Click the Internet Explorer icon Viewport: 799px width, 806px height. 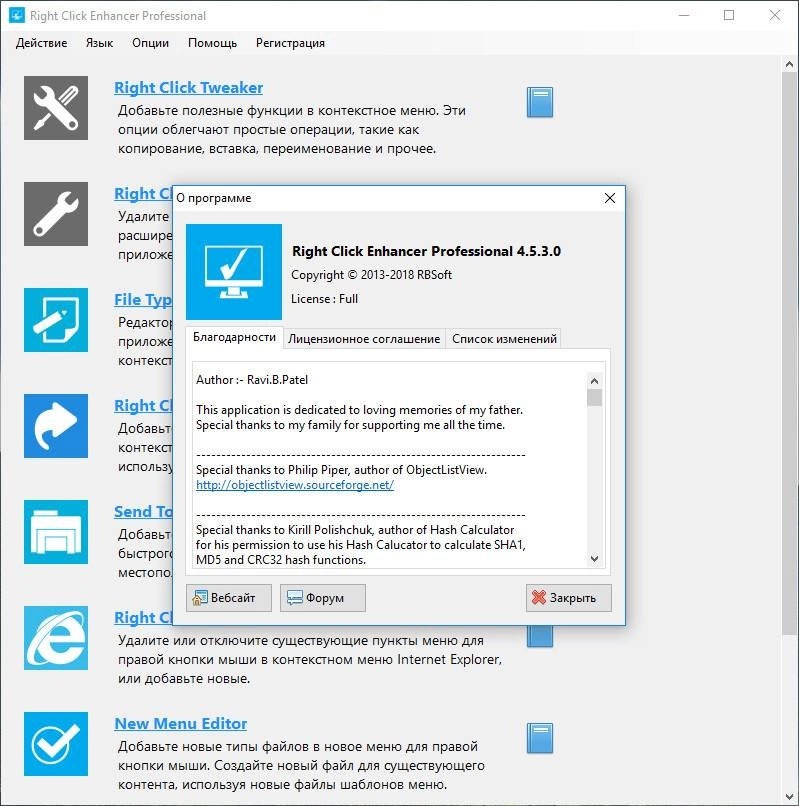tap(56, 637)
